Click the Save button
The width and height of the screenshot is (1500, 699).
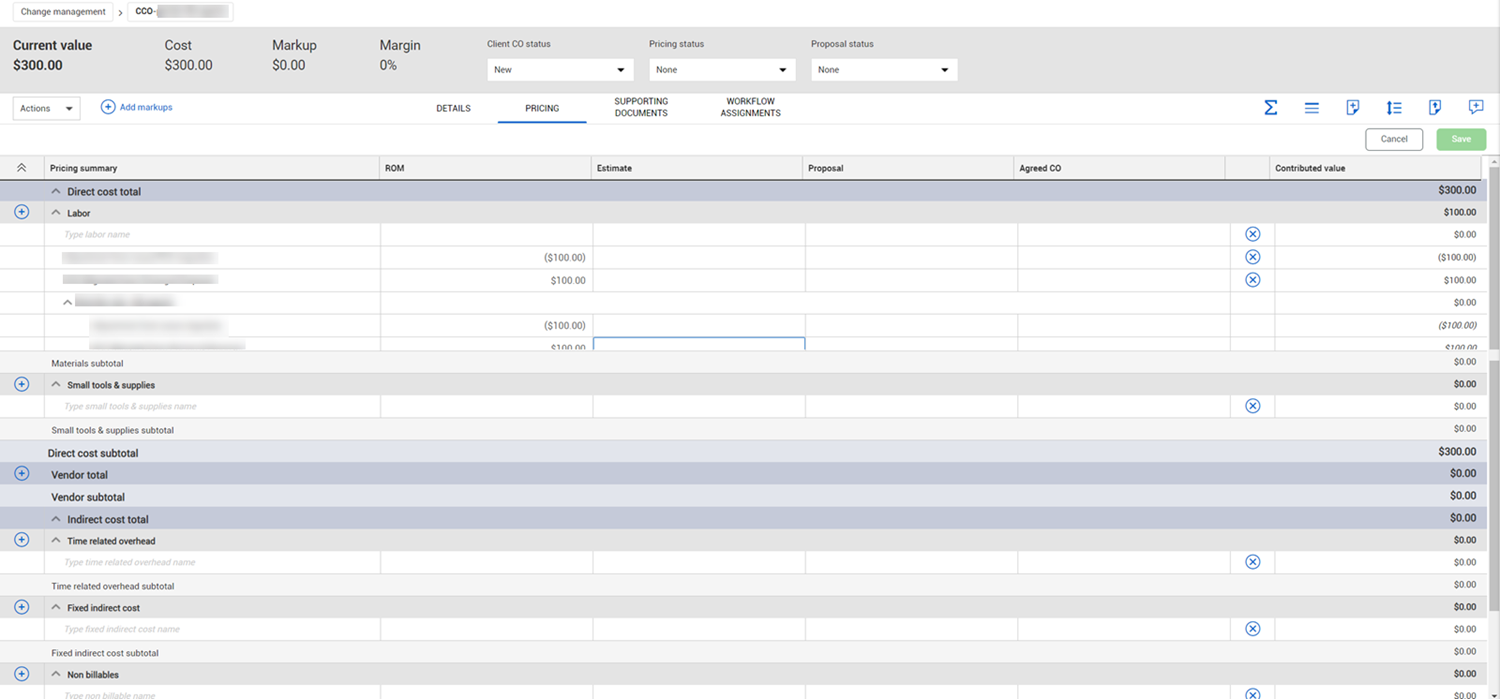[x=1461, y=139]
